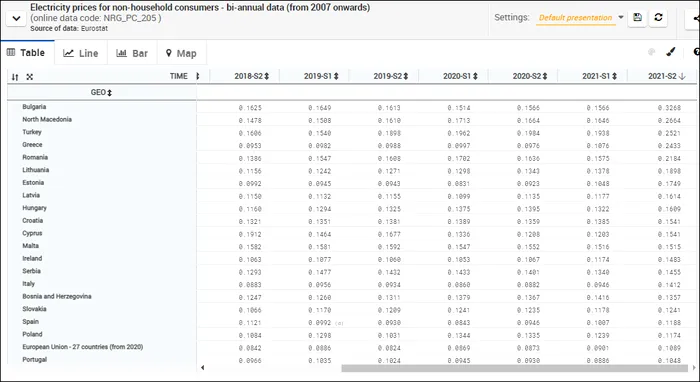Select the Italy row label
Image resolution: width=700 pixels, height=382 pixels.
pyautogui.click(x=28, y=283)
